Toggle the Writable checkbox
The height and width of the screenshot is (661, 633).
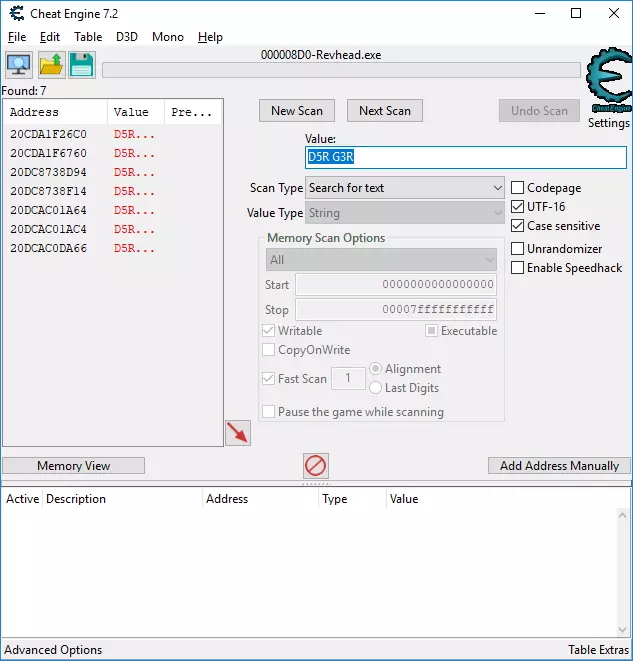coord(268,330)
